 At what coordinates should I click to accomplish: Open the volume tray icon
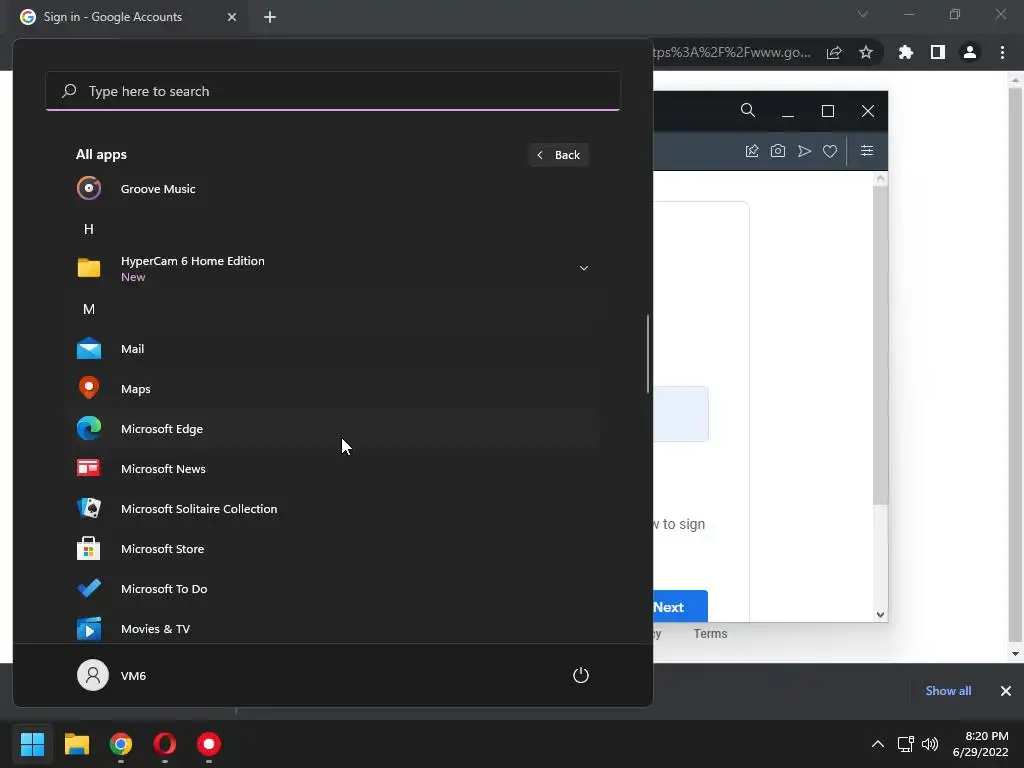pos(930,744)
